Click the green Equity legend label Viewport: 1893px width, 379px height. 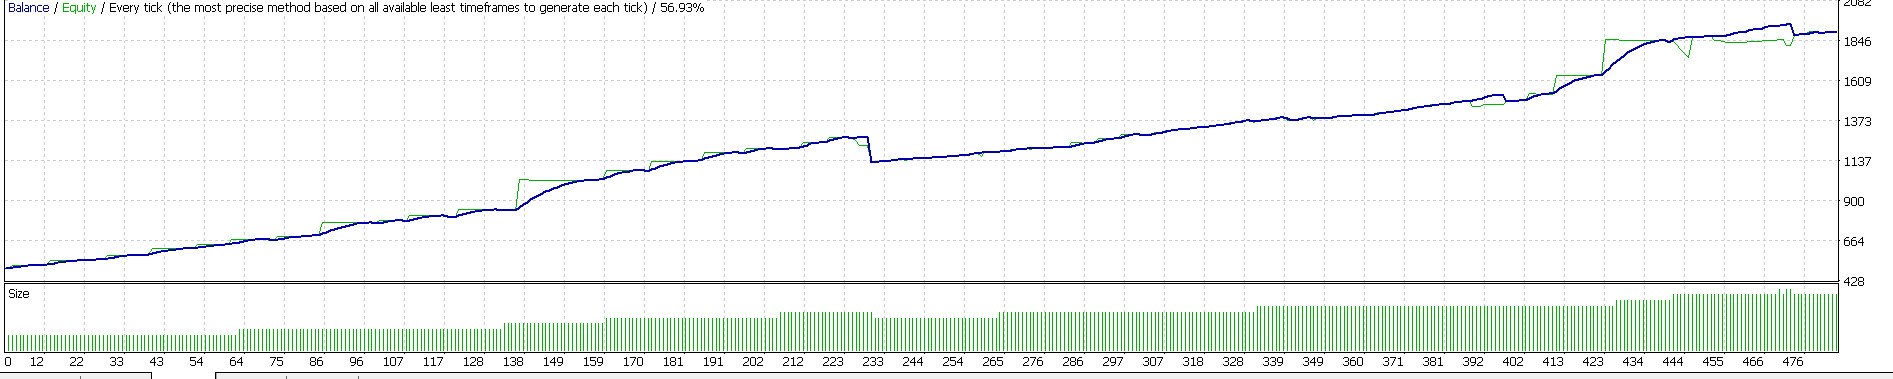coord(79,8)
